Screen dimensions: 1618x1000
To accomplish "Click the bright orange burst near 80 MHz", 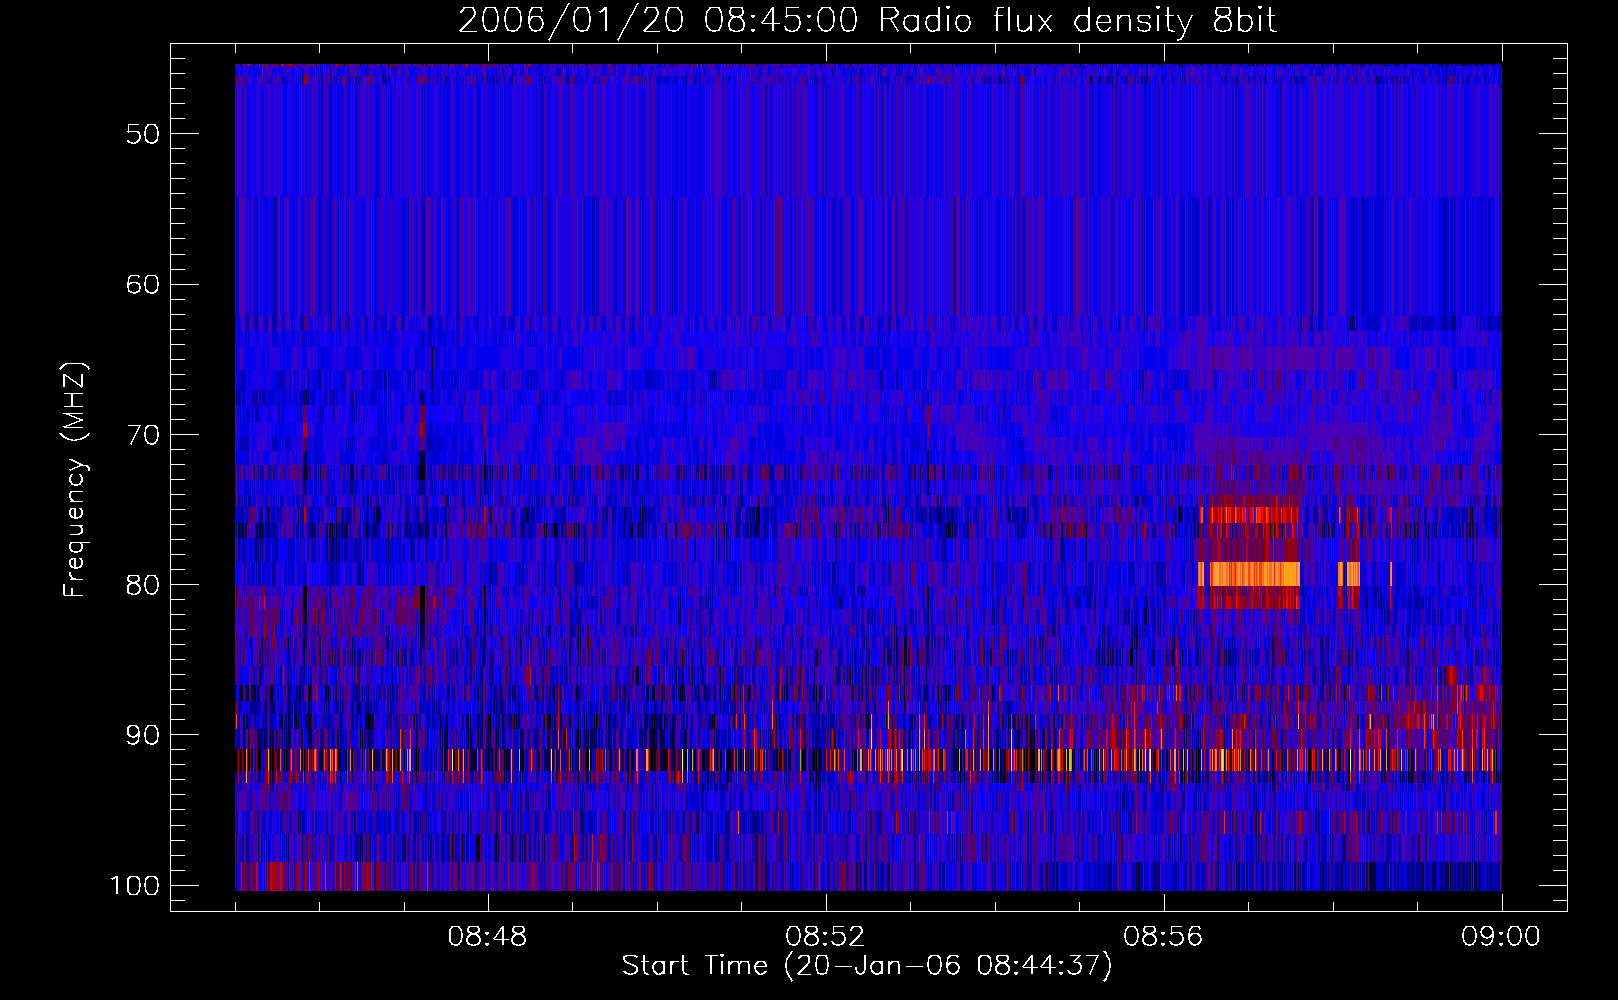I will 1254,573.
